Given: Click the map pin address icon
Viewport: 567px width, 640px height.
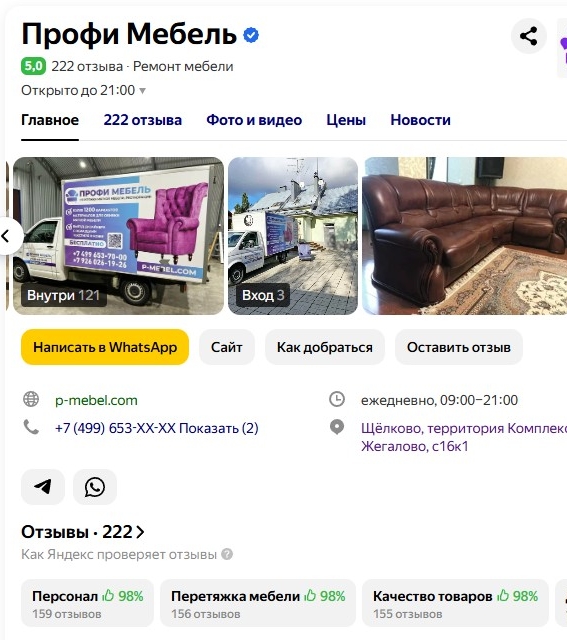Looking at the screenshot, I should click(337, 427).
